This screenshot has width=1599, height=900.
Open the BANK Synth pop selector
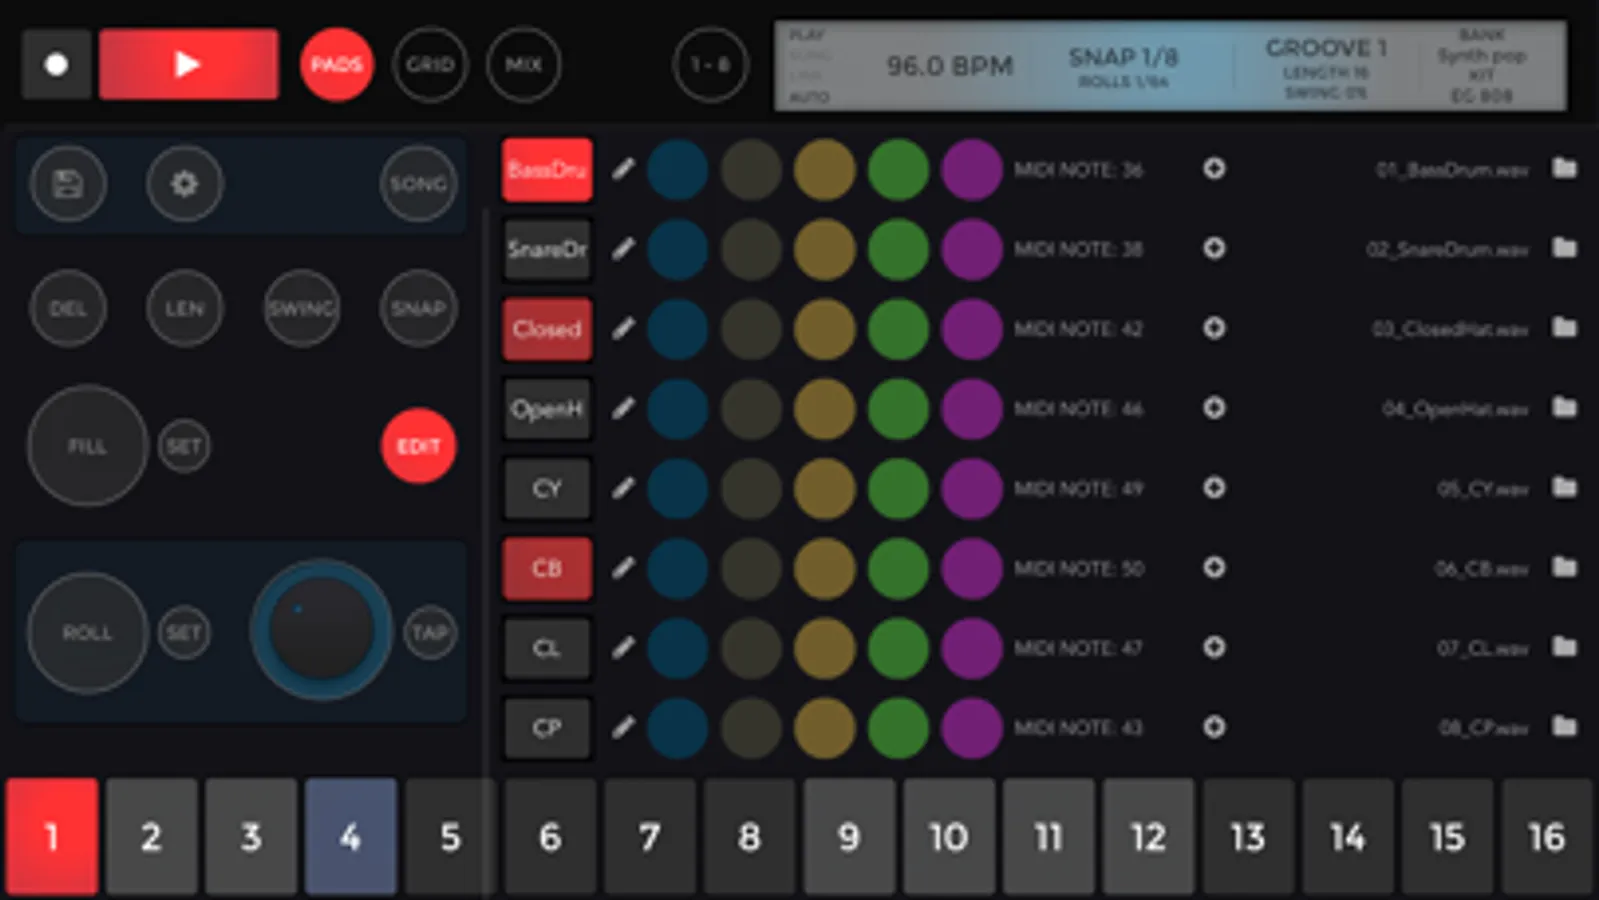point(1481,46)
